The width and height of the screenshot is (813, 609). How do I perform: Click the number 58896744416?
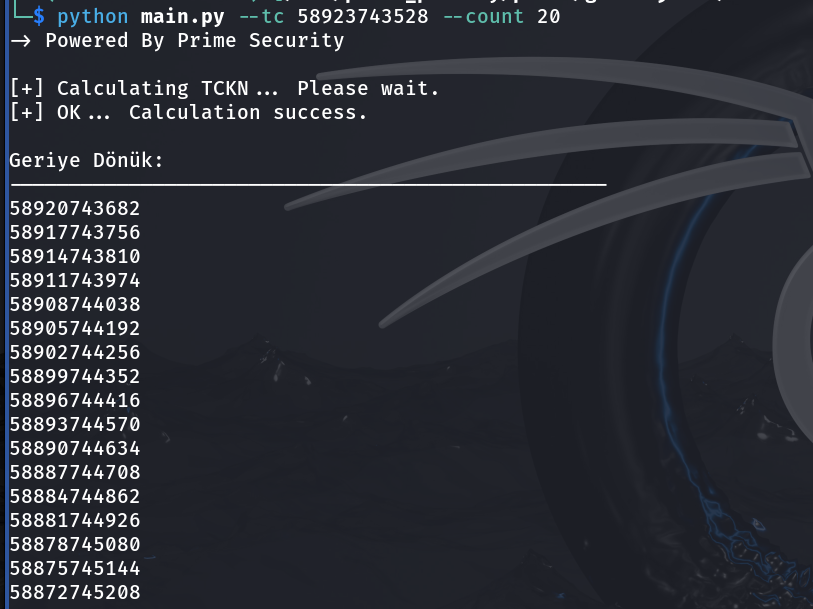tap(75, 401)
